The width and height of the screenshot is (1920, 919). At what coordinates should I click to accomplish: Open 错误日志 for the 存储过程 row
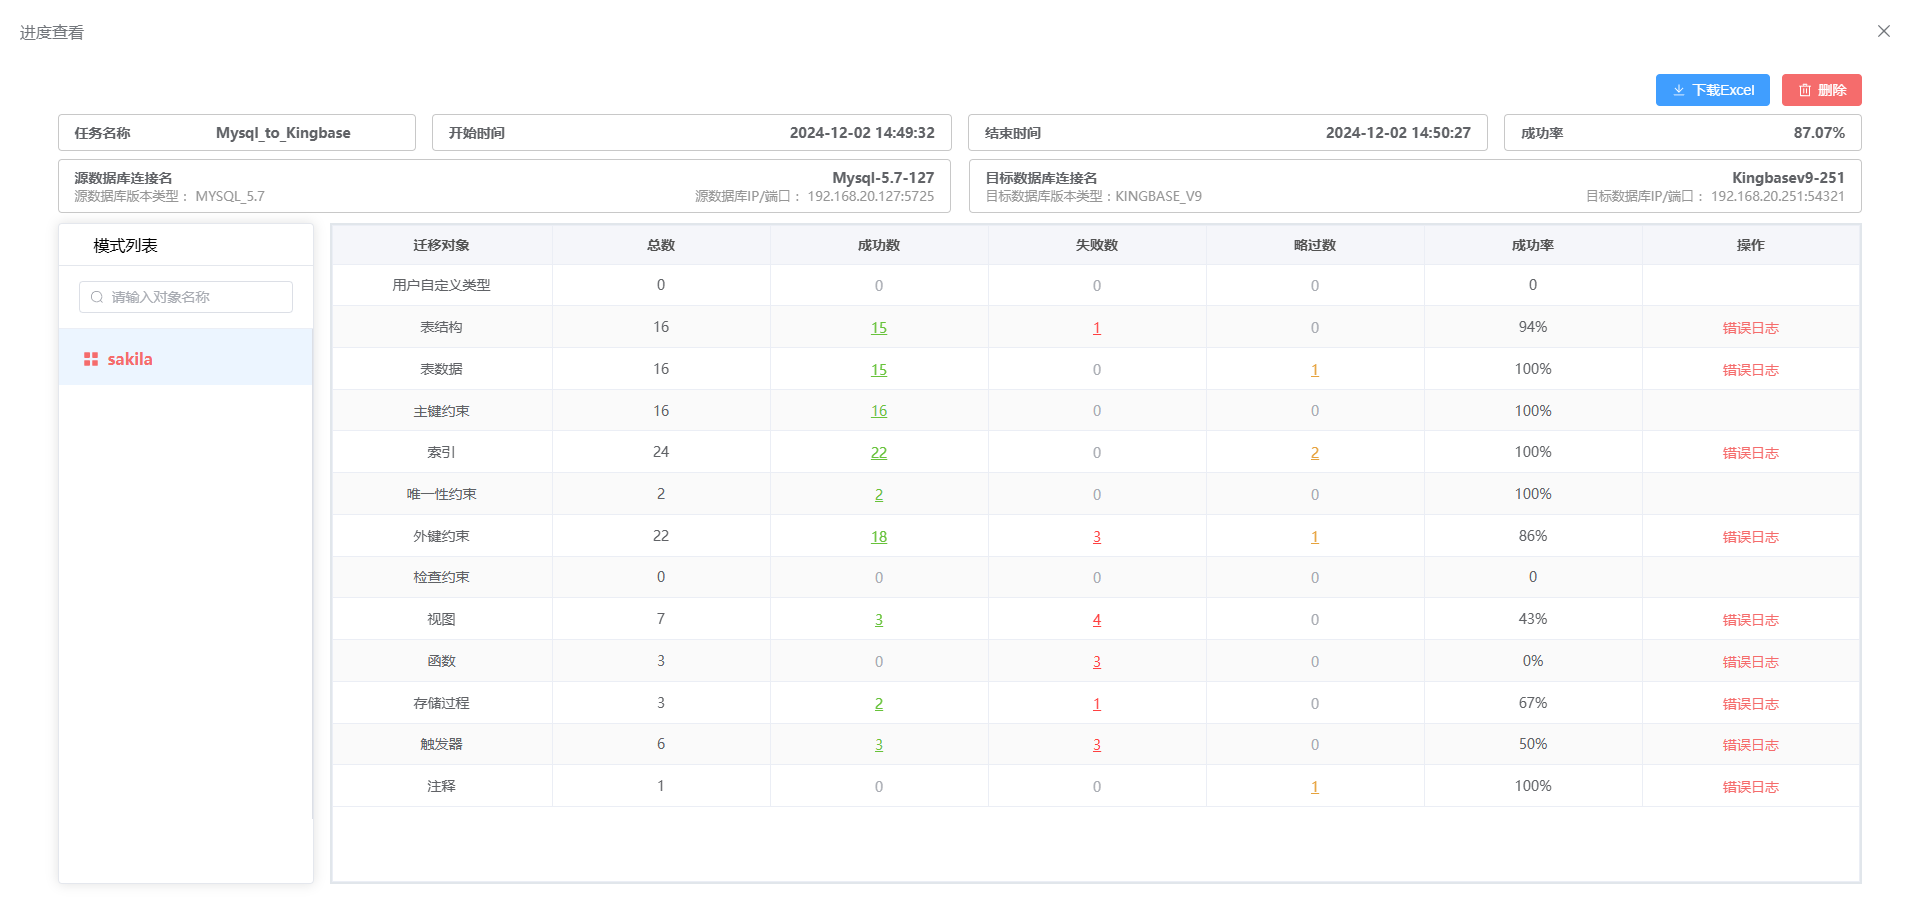1750,704
